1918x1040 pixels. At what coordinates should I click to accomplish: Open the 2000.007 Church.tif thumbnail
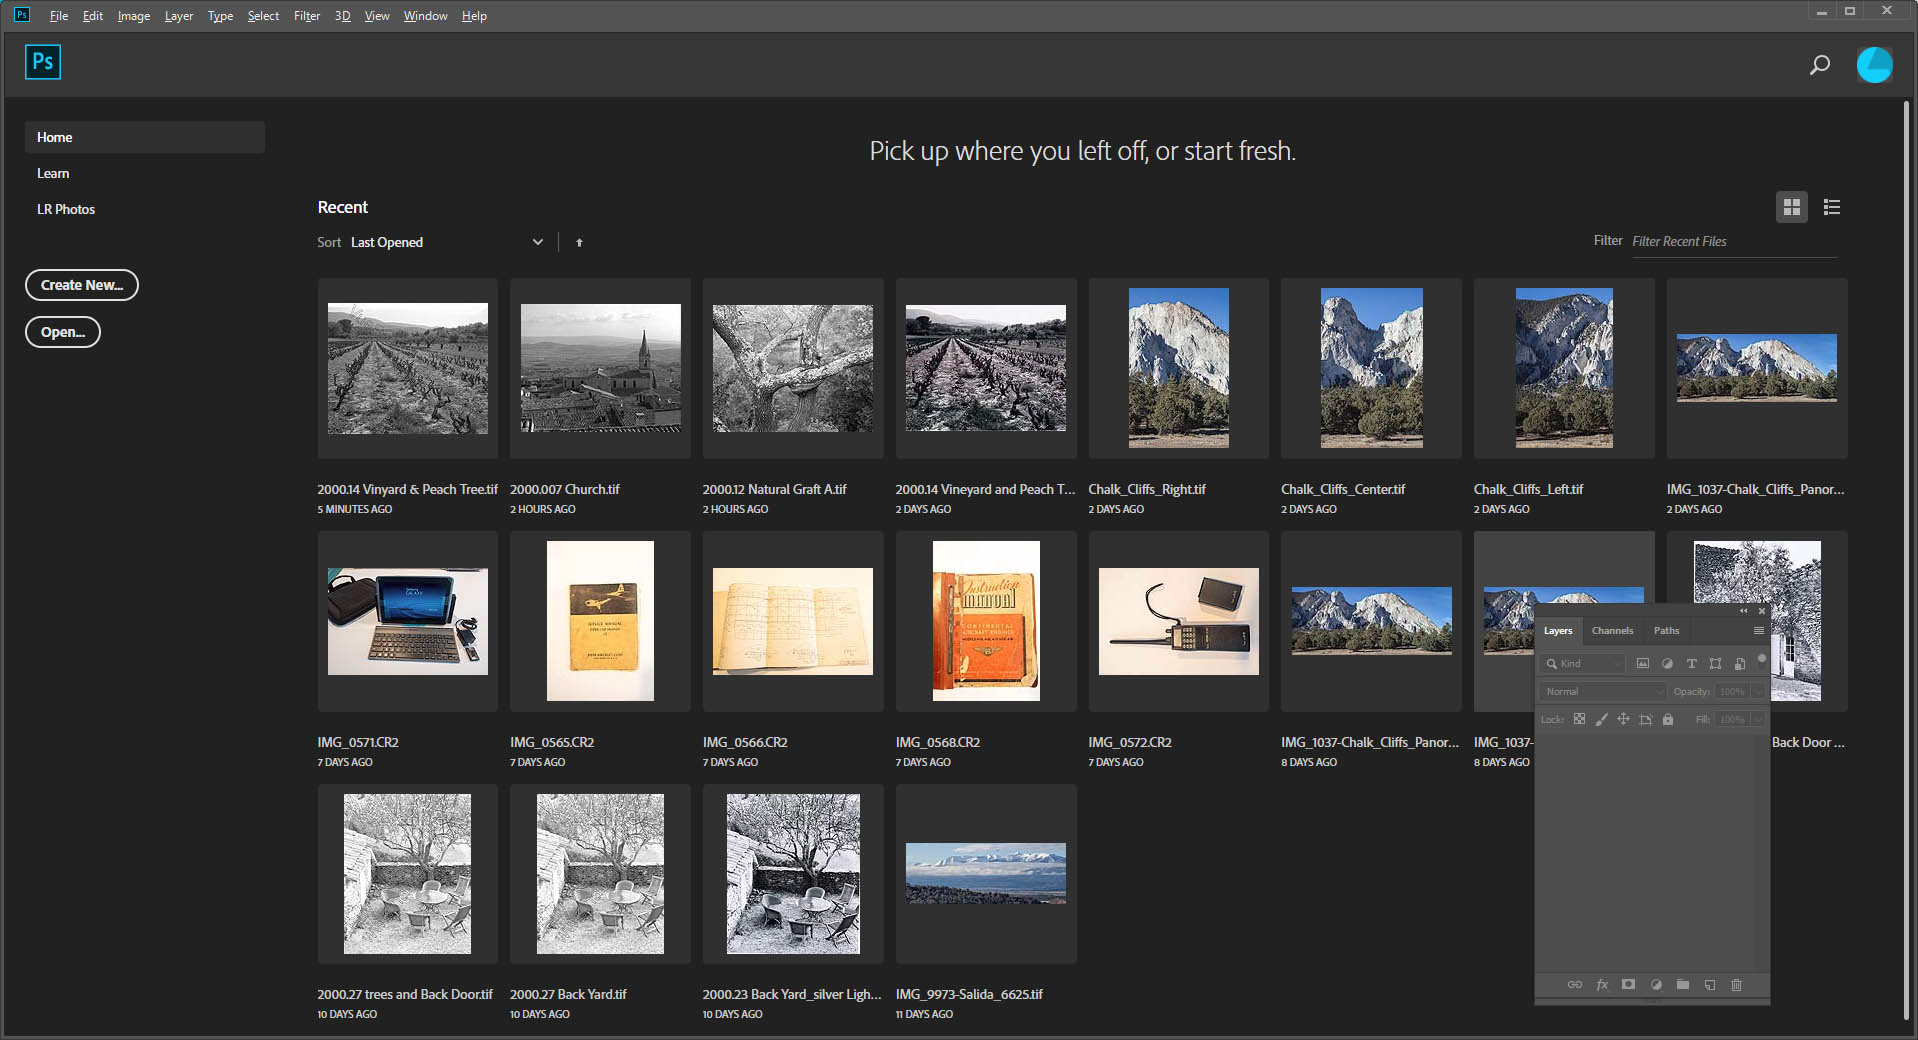(x=599, y=368)
